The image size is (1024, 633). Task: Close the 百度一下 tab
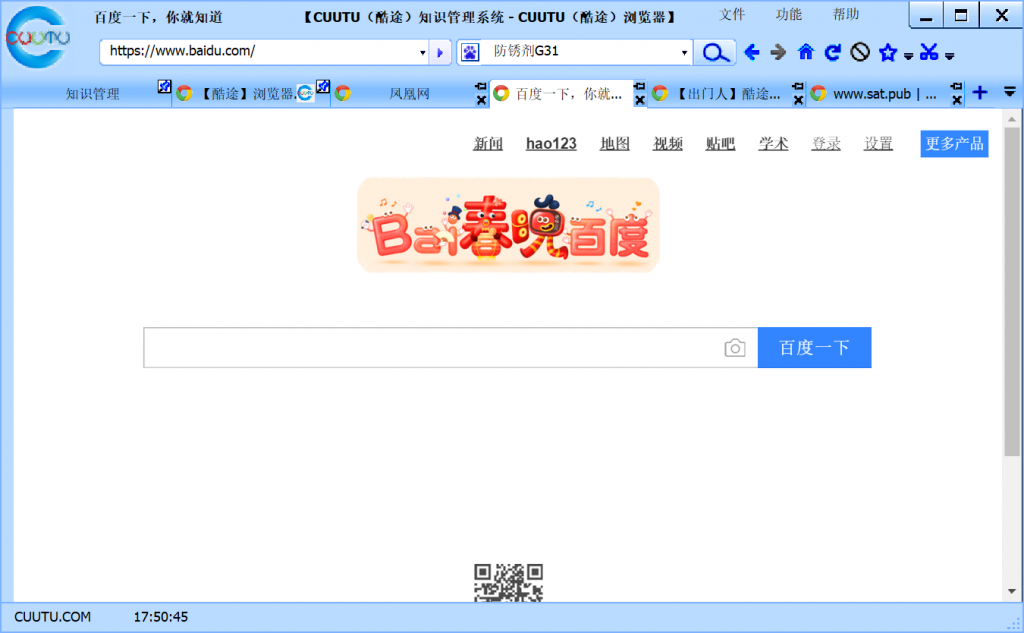[640, 100]
